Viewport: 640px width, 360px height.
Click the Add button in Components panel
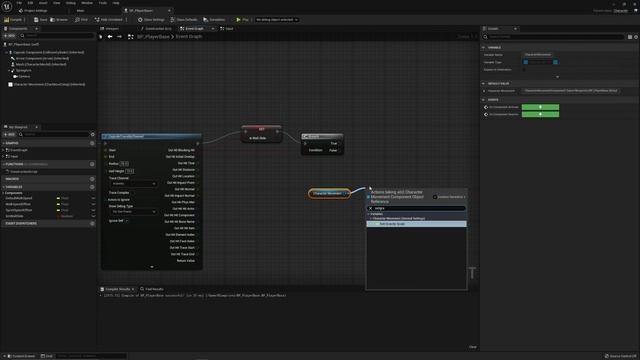coord(9,36)
